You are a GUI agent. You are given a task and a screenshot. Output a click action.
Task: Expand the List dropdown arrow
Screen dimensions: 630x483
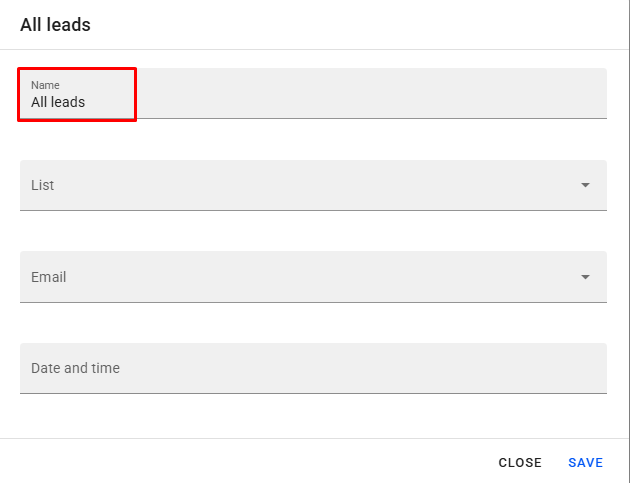click(x=585, y=185)
